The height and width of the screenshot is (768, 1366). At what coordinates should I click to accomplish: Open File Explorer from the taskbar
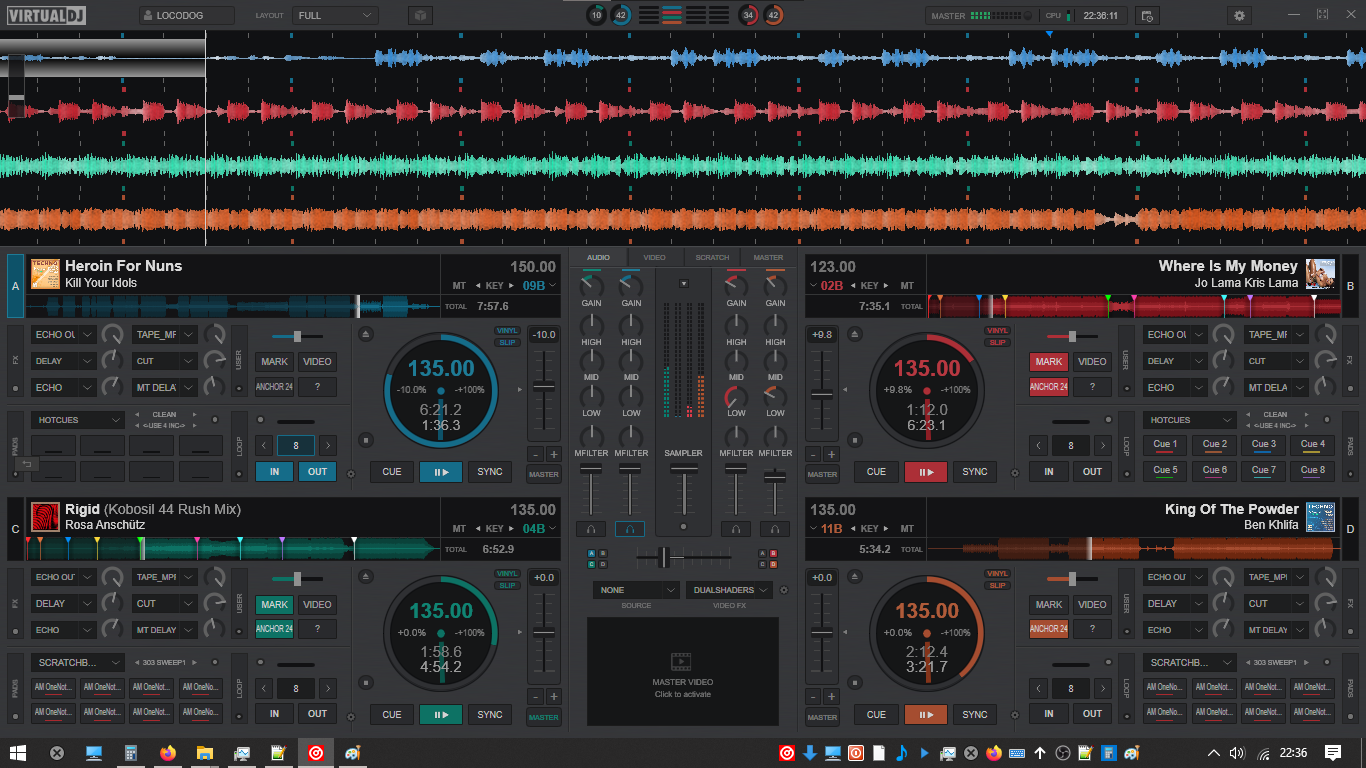(x=204, y=752)
